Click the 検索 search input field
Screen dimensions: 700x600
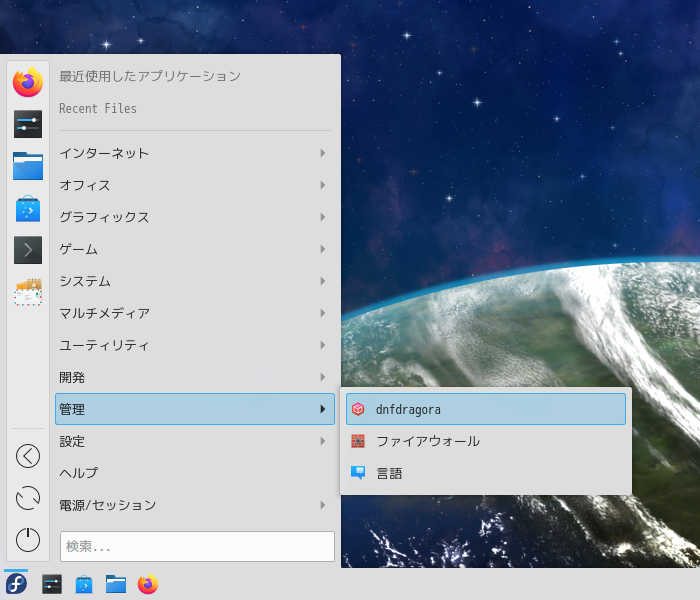click(197, 546)
